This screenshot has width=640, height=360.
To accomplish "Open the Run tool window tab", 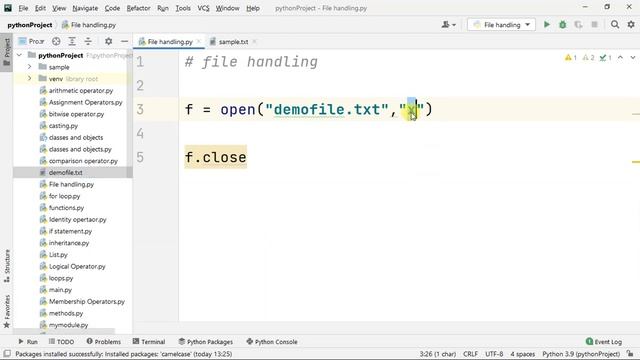I will tap(28, 342).
